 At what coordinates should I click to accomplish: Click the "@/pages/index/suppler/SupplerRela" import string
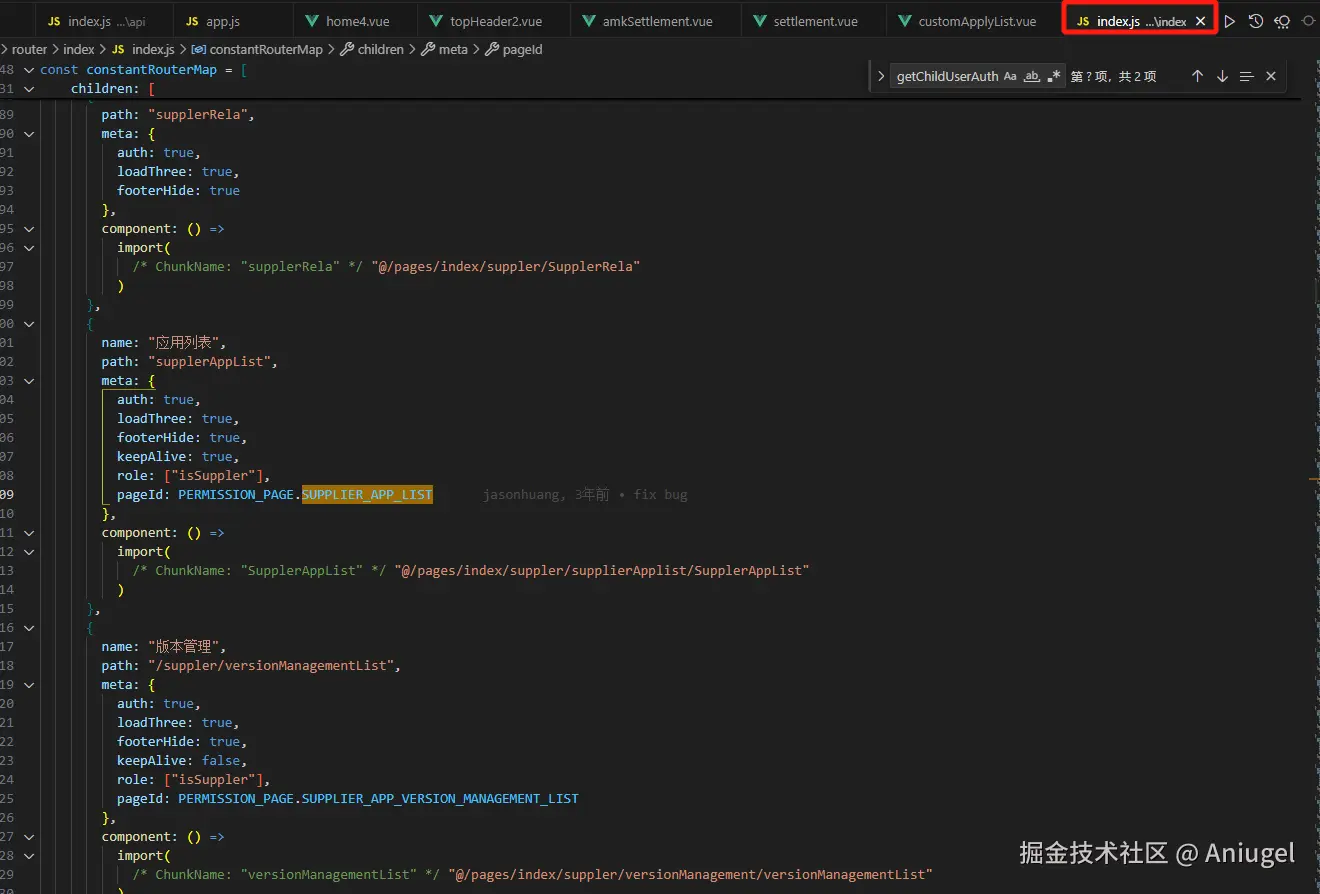click(x=505, y=266)
